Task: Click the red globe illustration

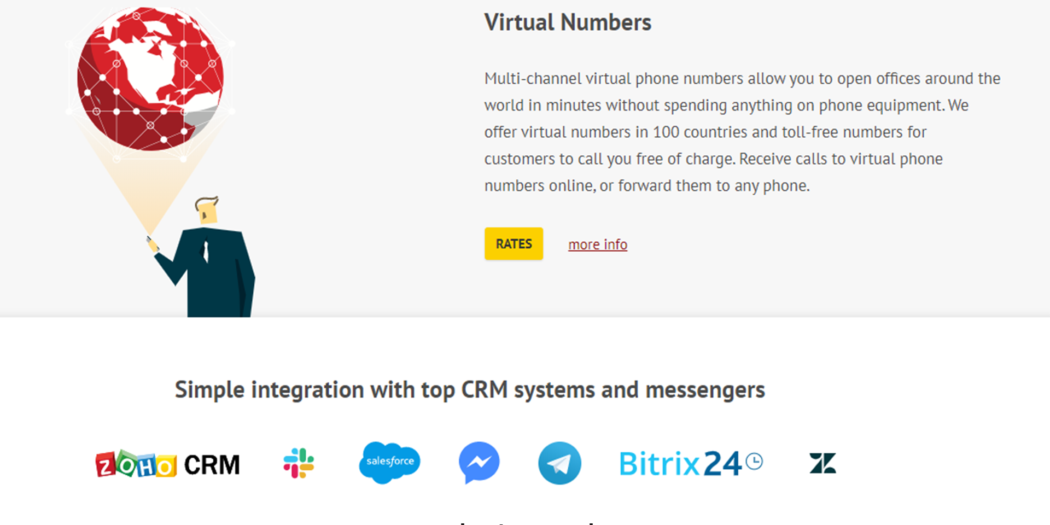Action: point(151,80)
